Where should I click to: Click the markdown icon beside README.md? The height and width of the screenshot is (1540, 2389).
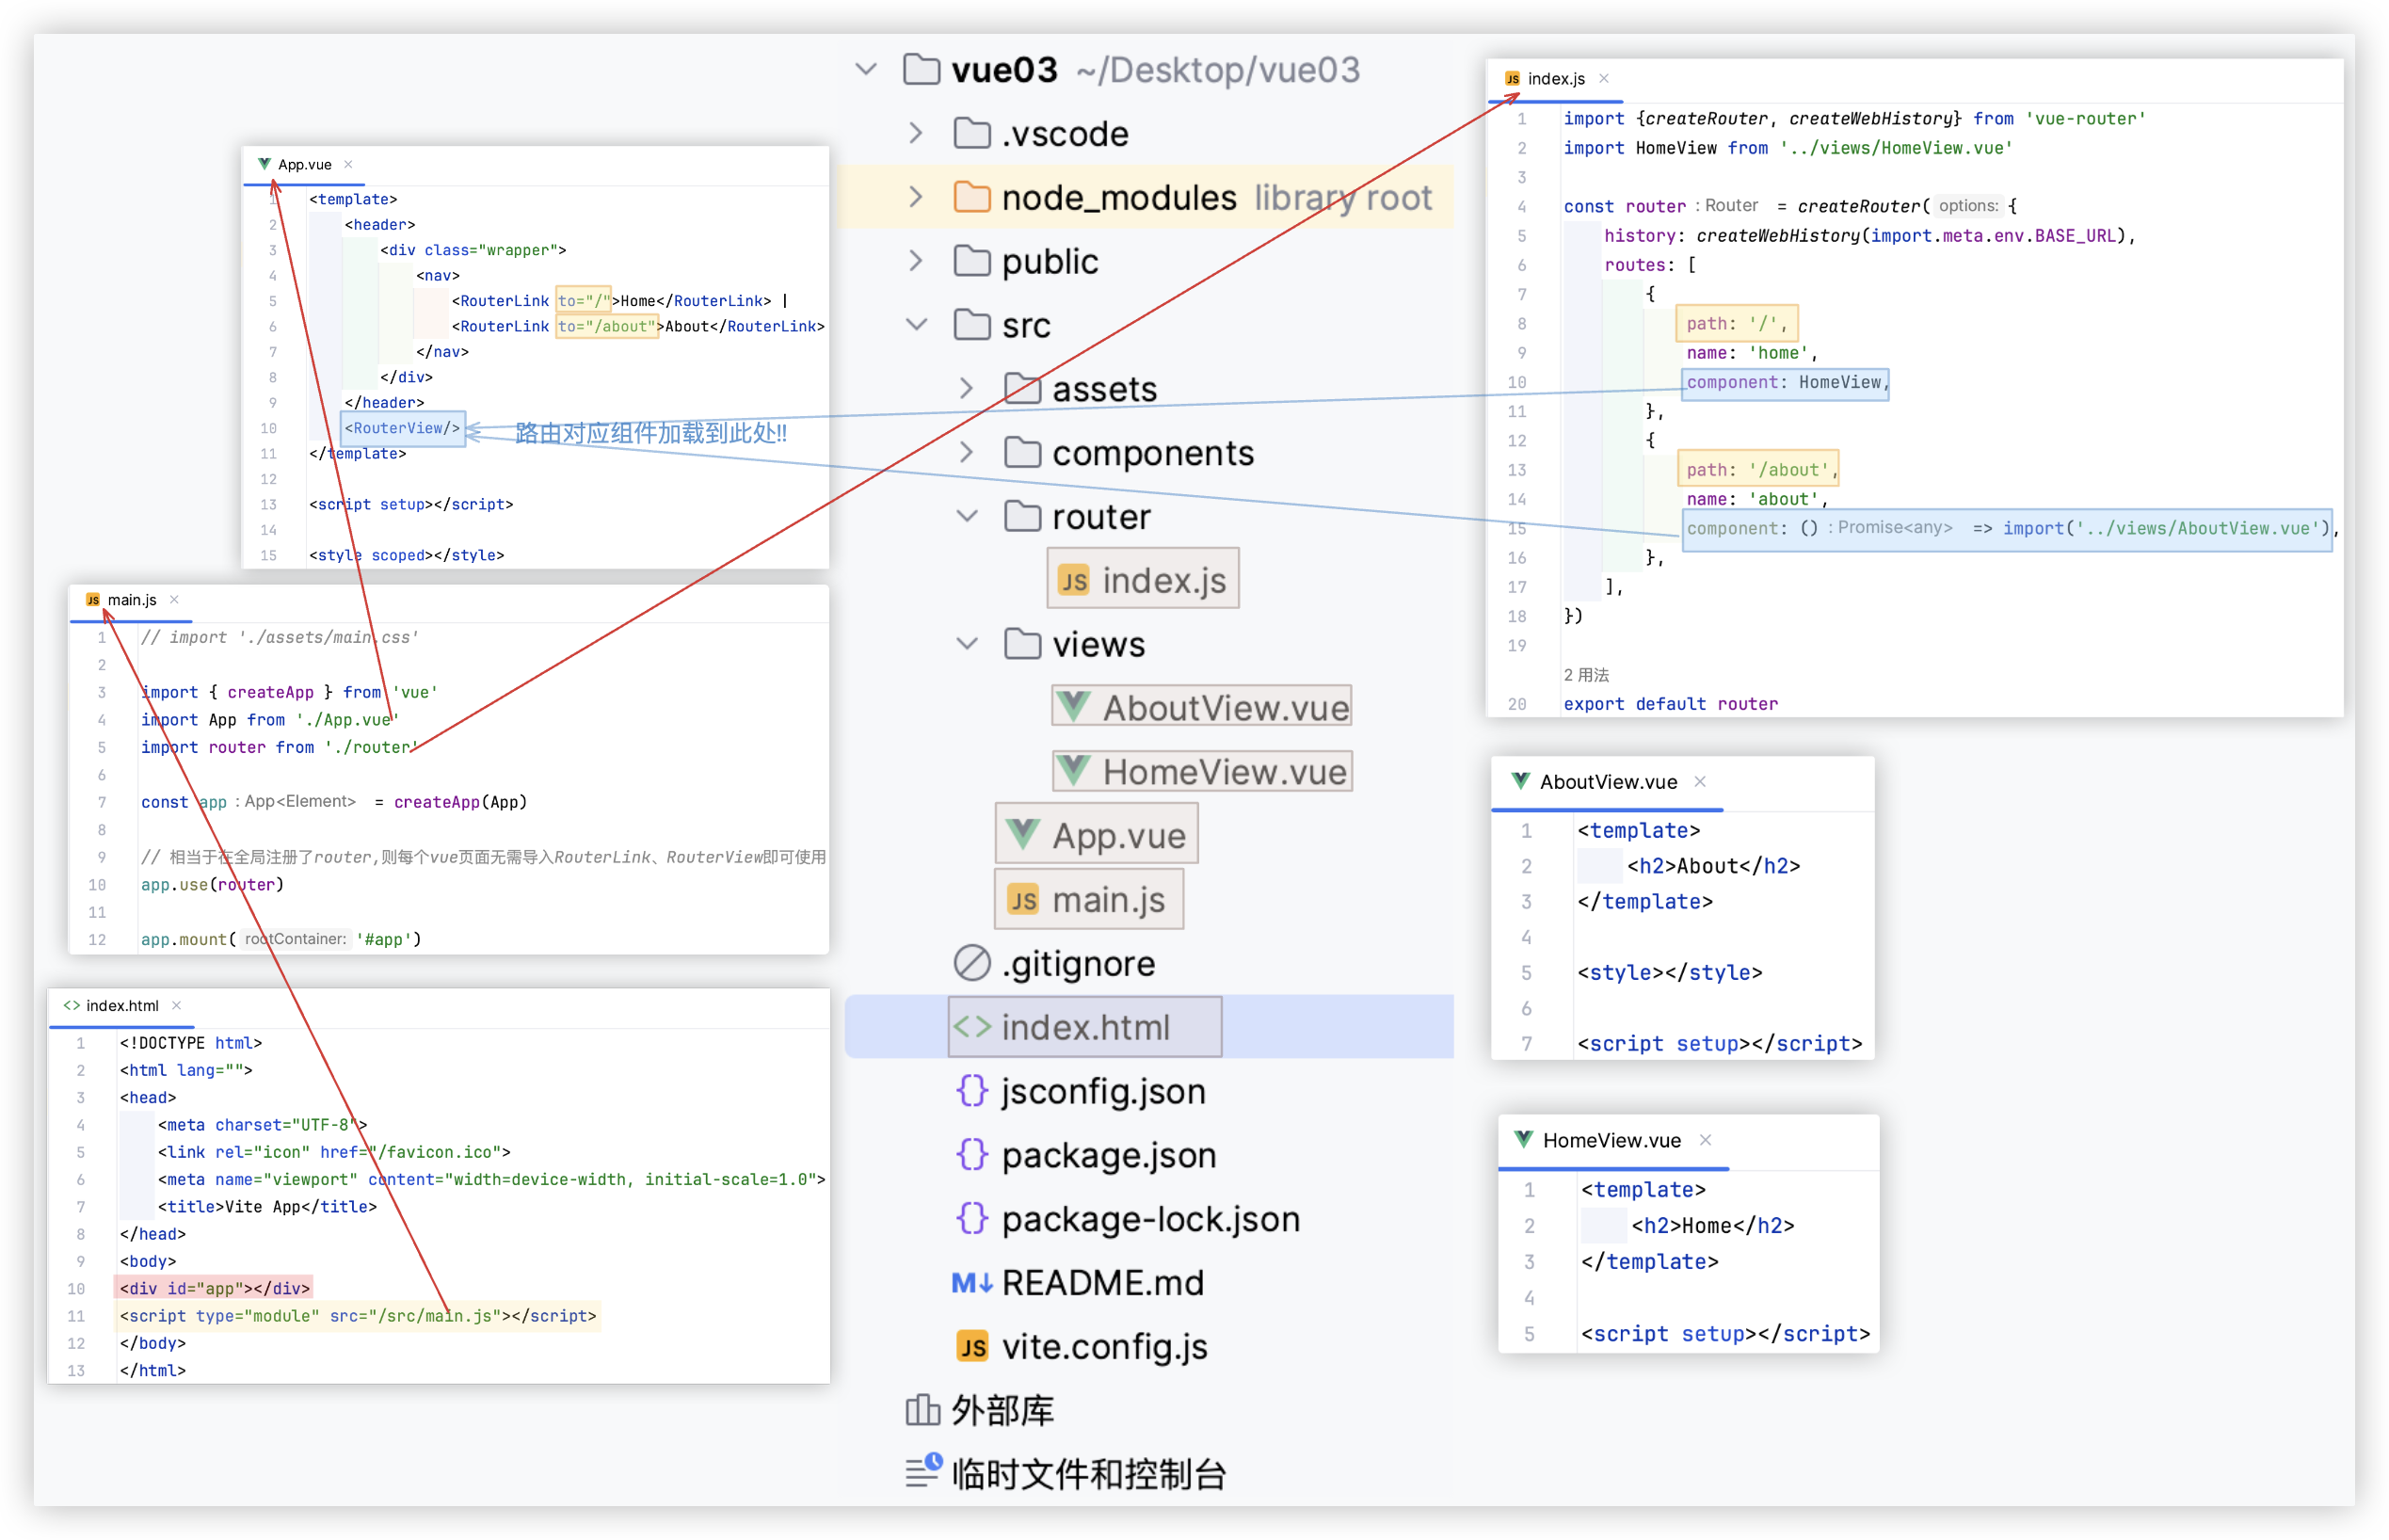pos(971,1283)
